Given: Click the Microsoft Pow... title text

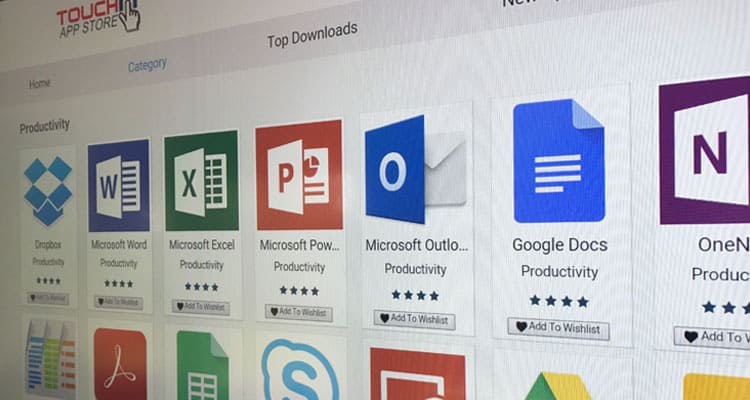Looking at the screenshot, I should tap(300, 245).
